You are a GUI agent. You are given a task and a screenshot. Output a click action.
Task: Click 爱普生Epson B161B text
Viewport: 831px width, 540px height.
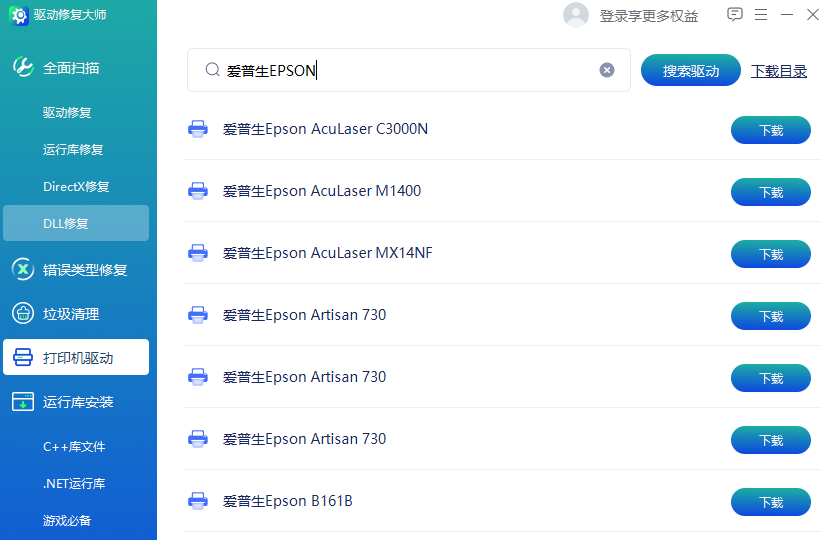pyautogui.click(x=287, y=501)
